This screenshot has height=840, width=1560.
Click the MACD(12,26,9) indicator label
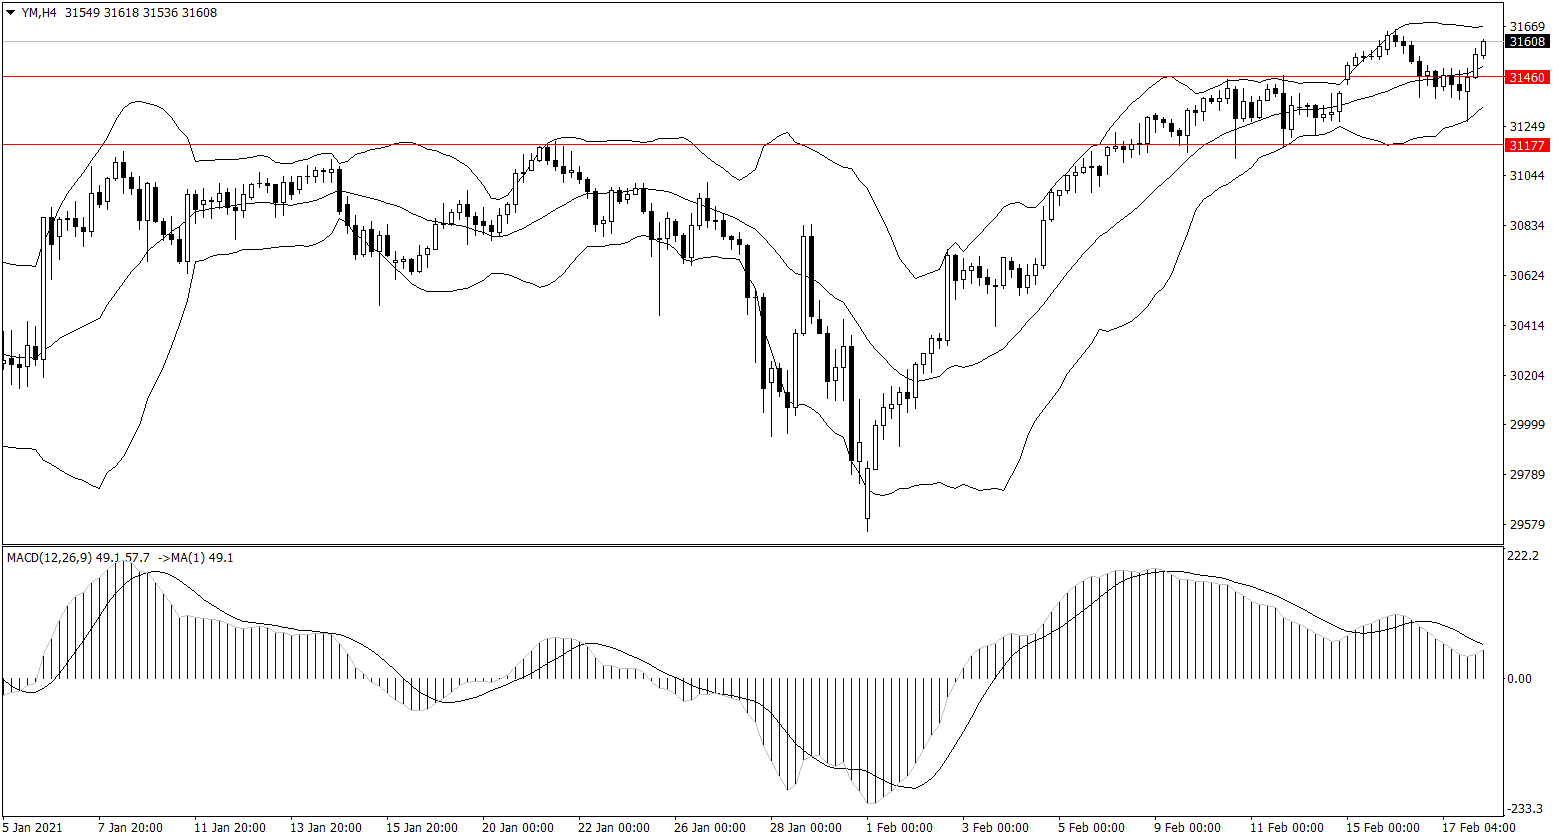pyautogui.click(x=50, y=557)
